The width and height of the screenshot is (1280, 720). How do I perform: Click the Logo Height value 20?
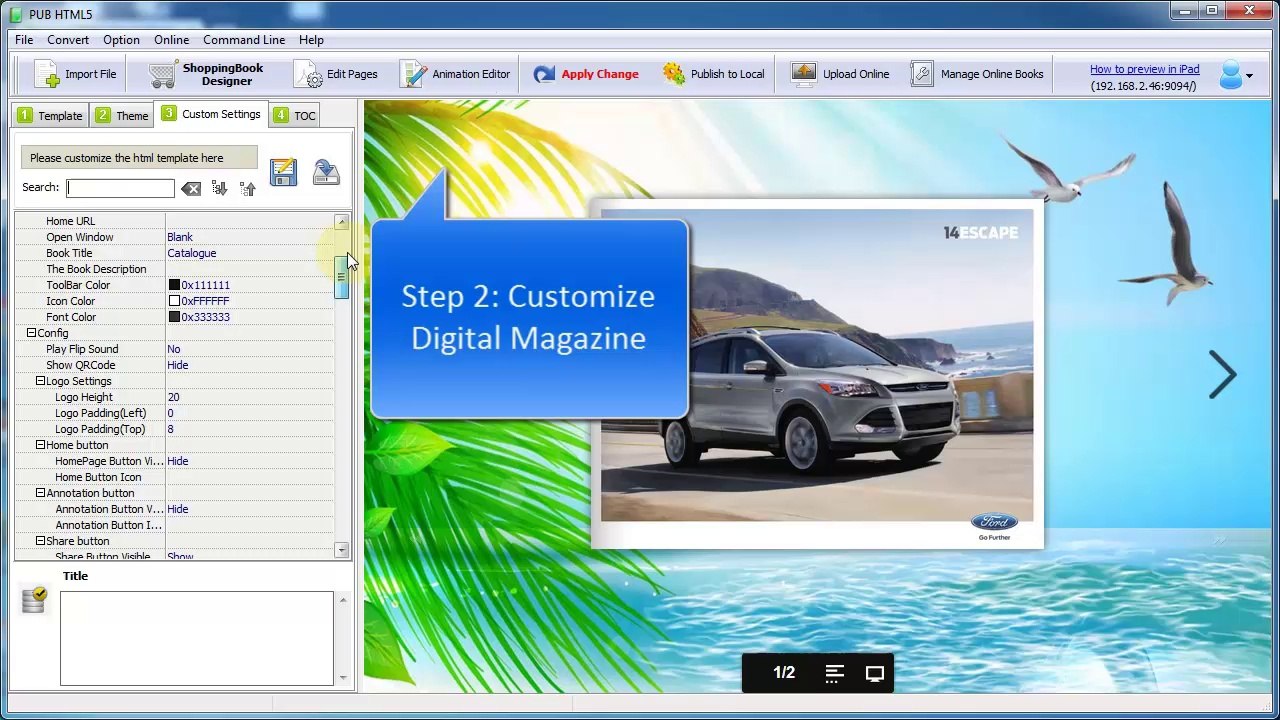click(x=173, y=397)
